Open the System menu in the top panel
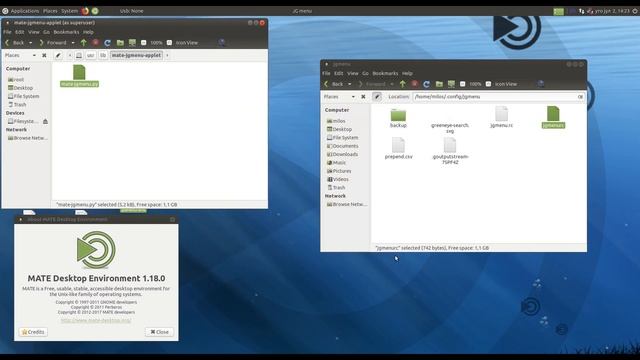The image size is (640, 360). (69, 11)
